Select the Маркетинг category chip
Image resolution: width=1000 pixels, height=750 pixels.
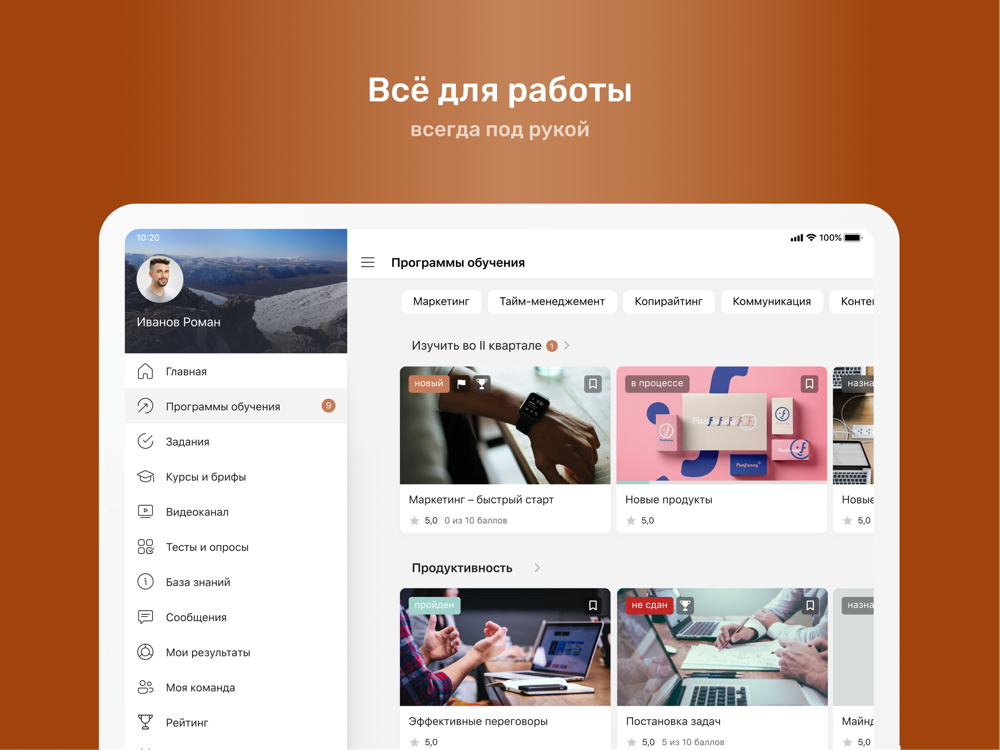[441, 302]
